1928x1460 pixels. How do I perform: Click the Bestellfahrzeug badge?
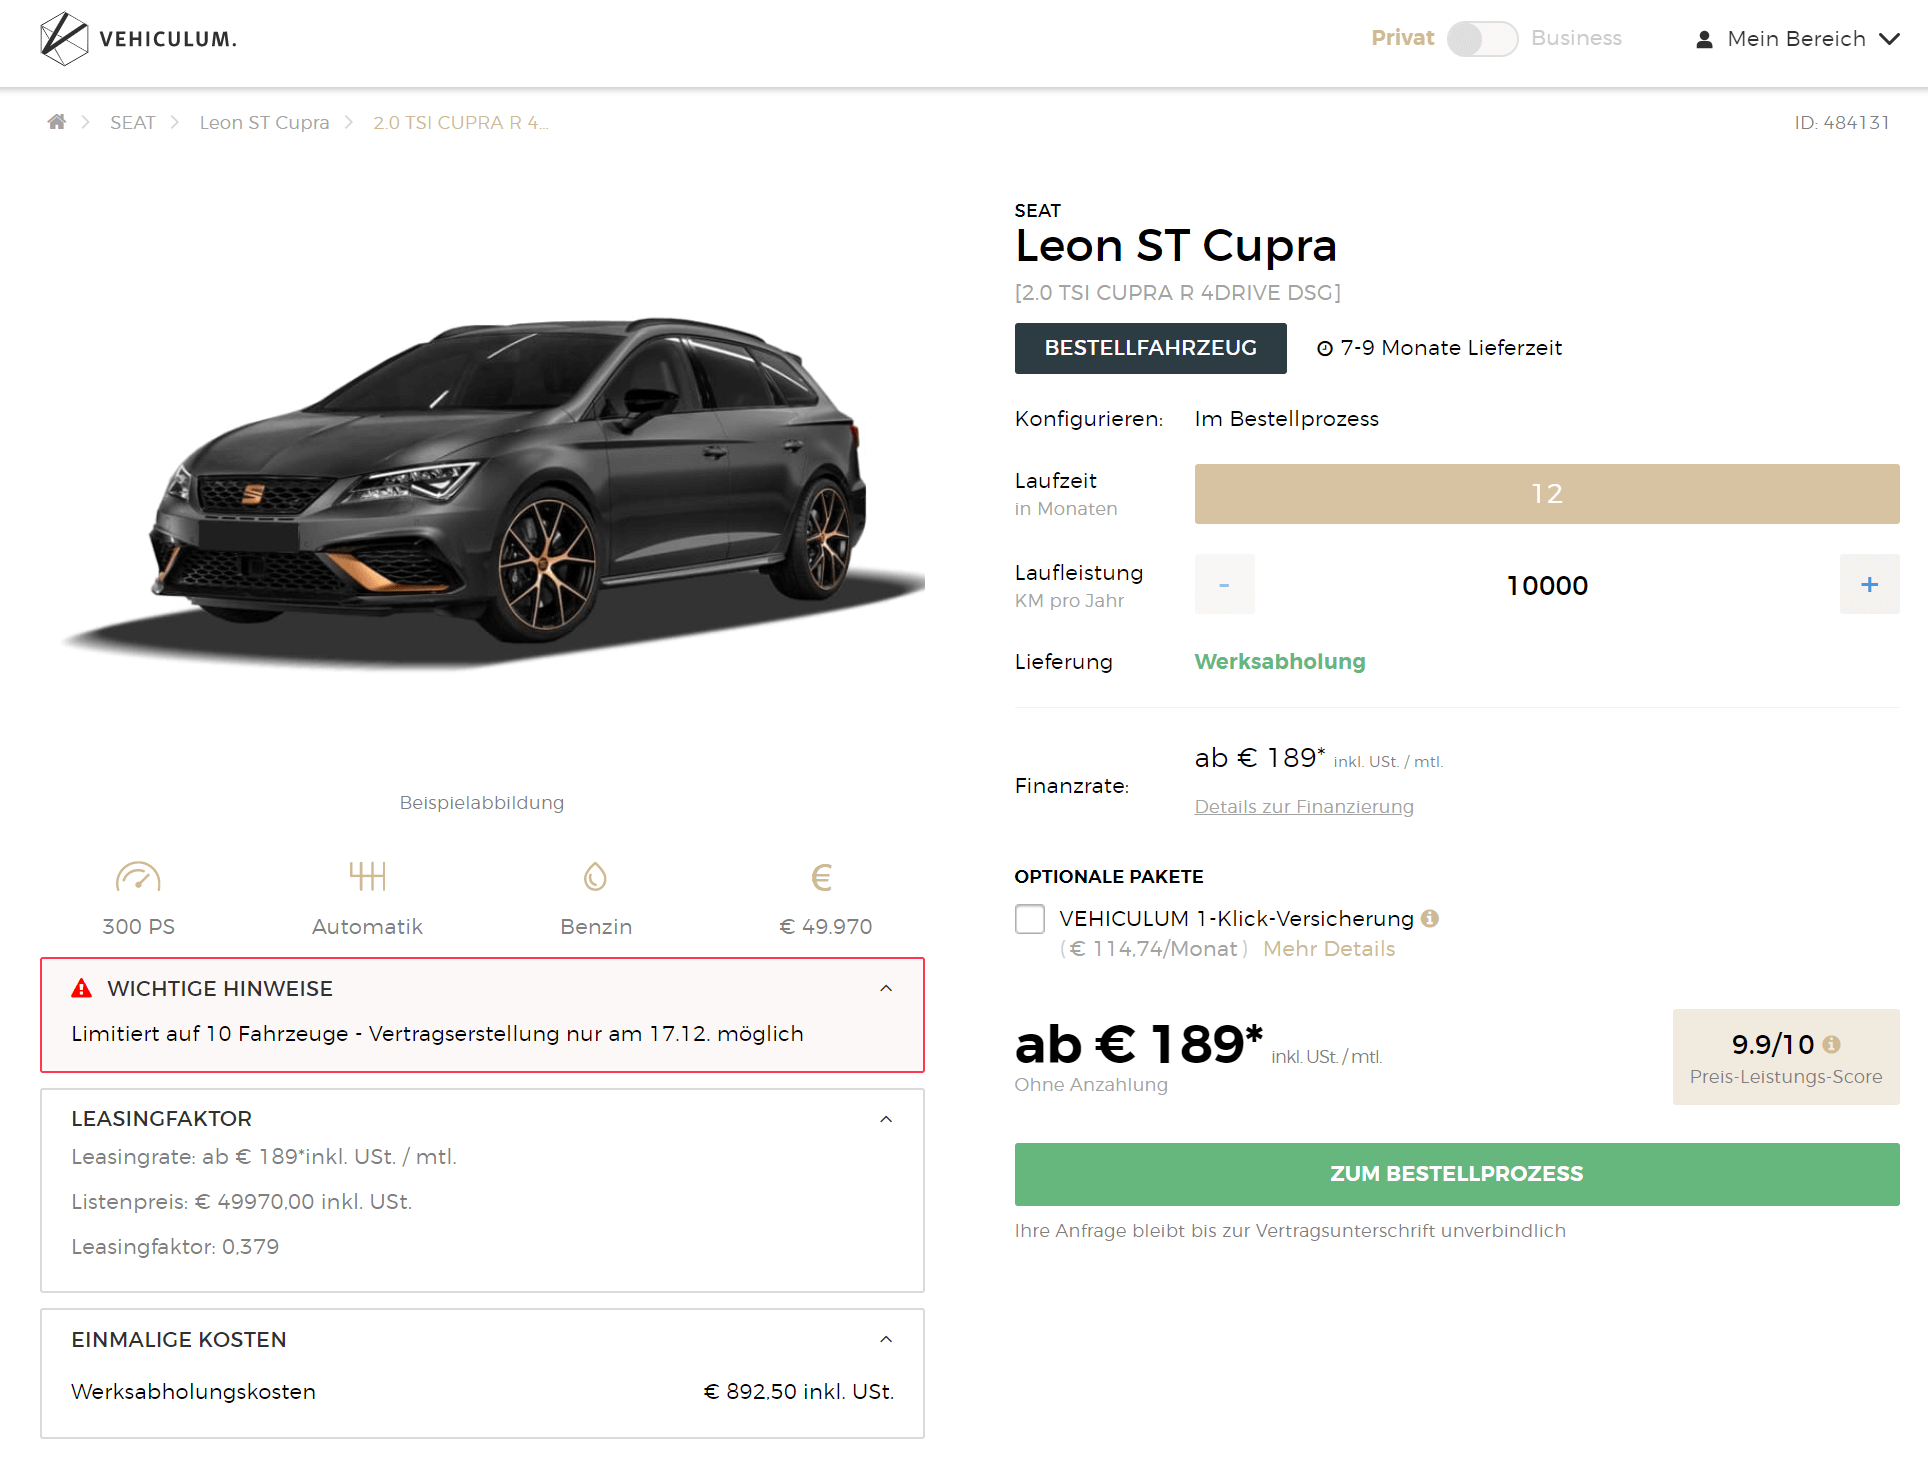(1150, 348)
